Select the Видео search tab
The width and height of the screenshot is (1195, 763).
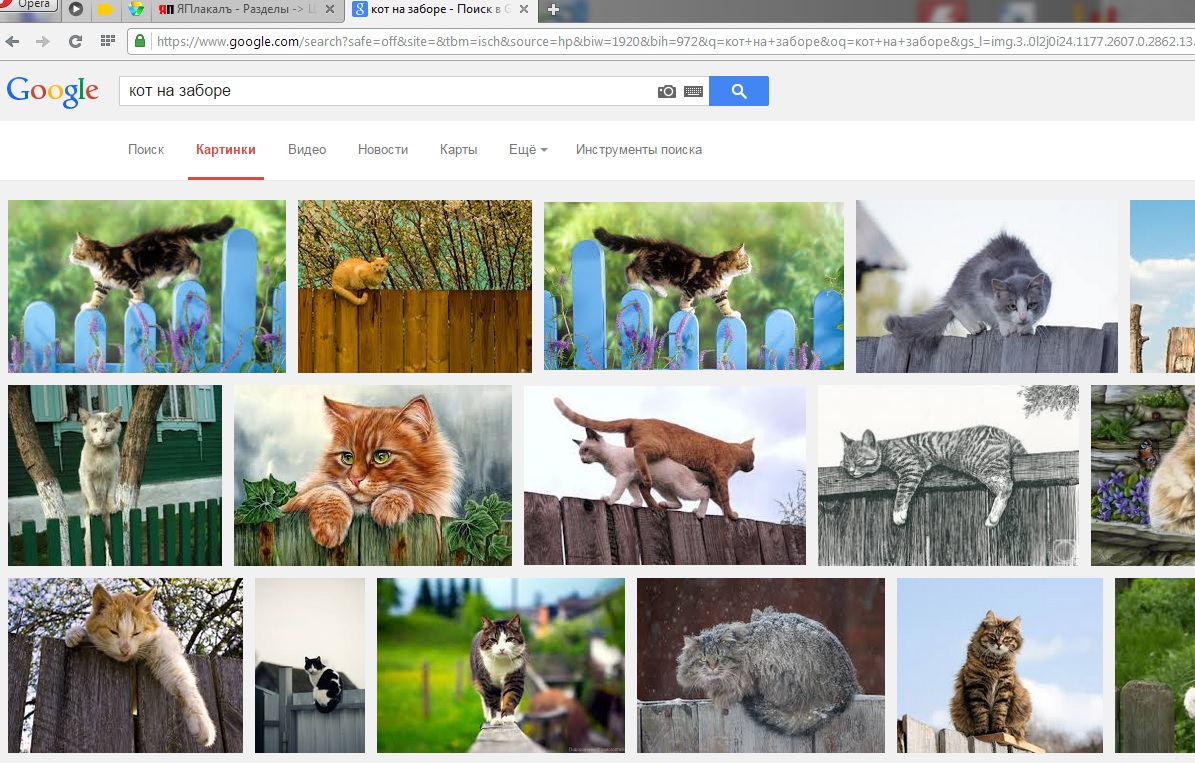(x=307, y=149)
